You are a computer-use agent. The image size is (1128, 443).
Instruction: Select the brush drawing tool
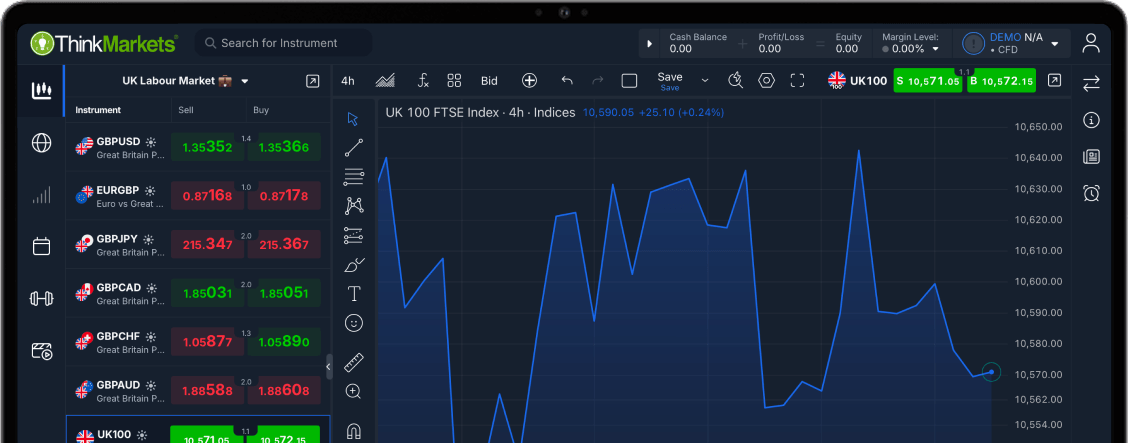point(354,265)
